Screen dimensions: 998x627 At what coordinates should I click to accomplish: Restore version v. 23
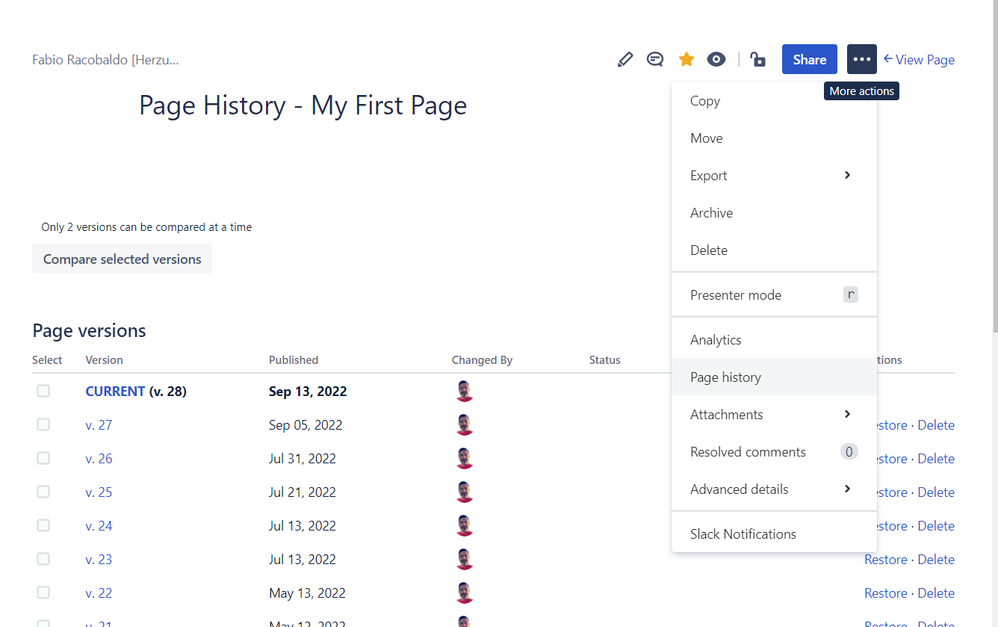[885, 560]
